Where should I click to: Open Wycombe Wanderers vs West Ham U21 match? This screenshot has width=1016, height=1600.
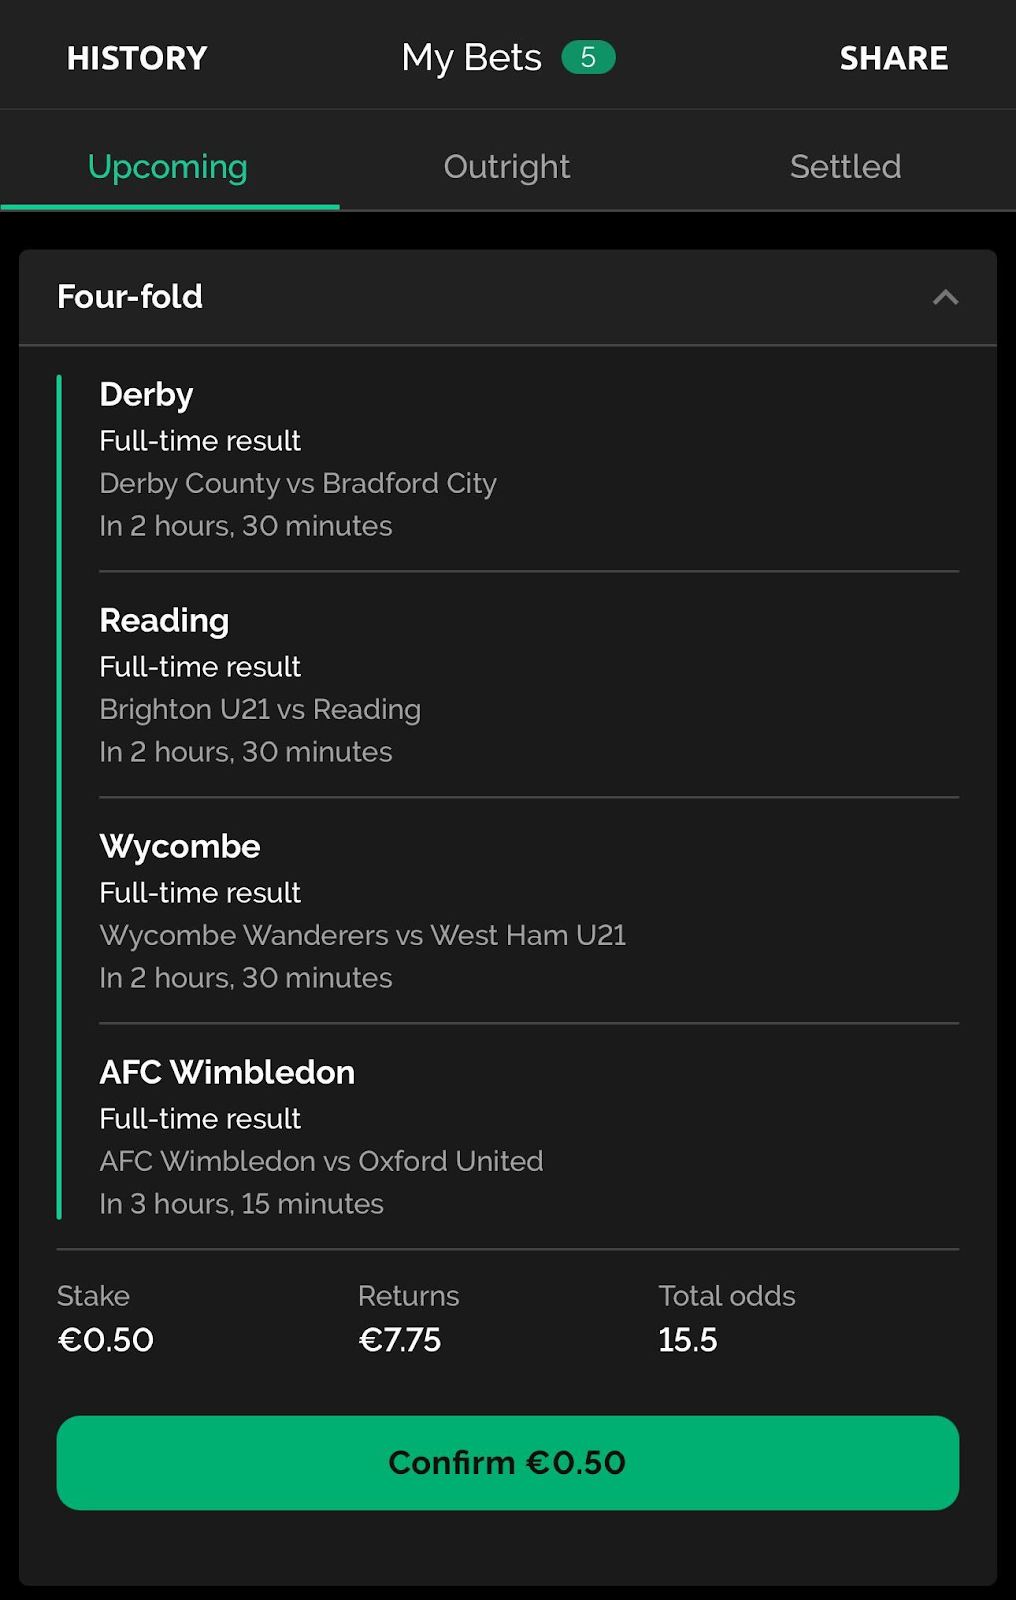363,935
